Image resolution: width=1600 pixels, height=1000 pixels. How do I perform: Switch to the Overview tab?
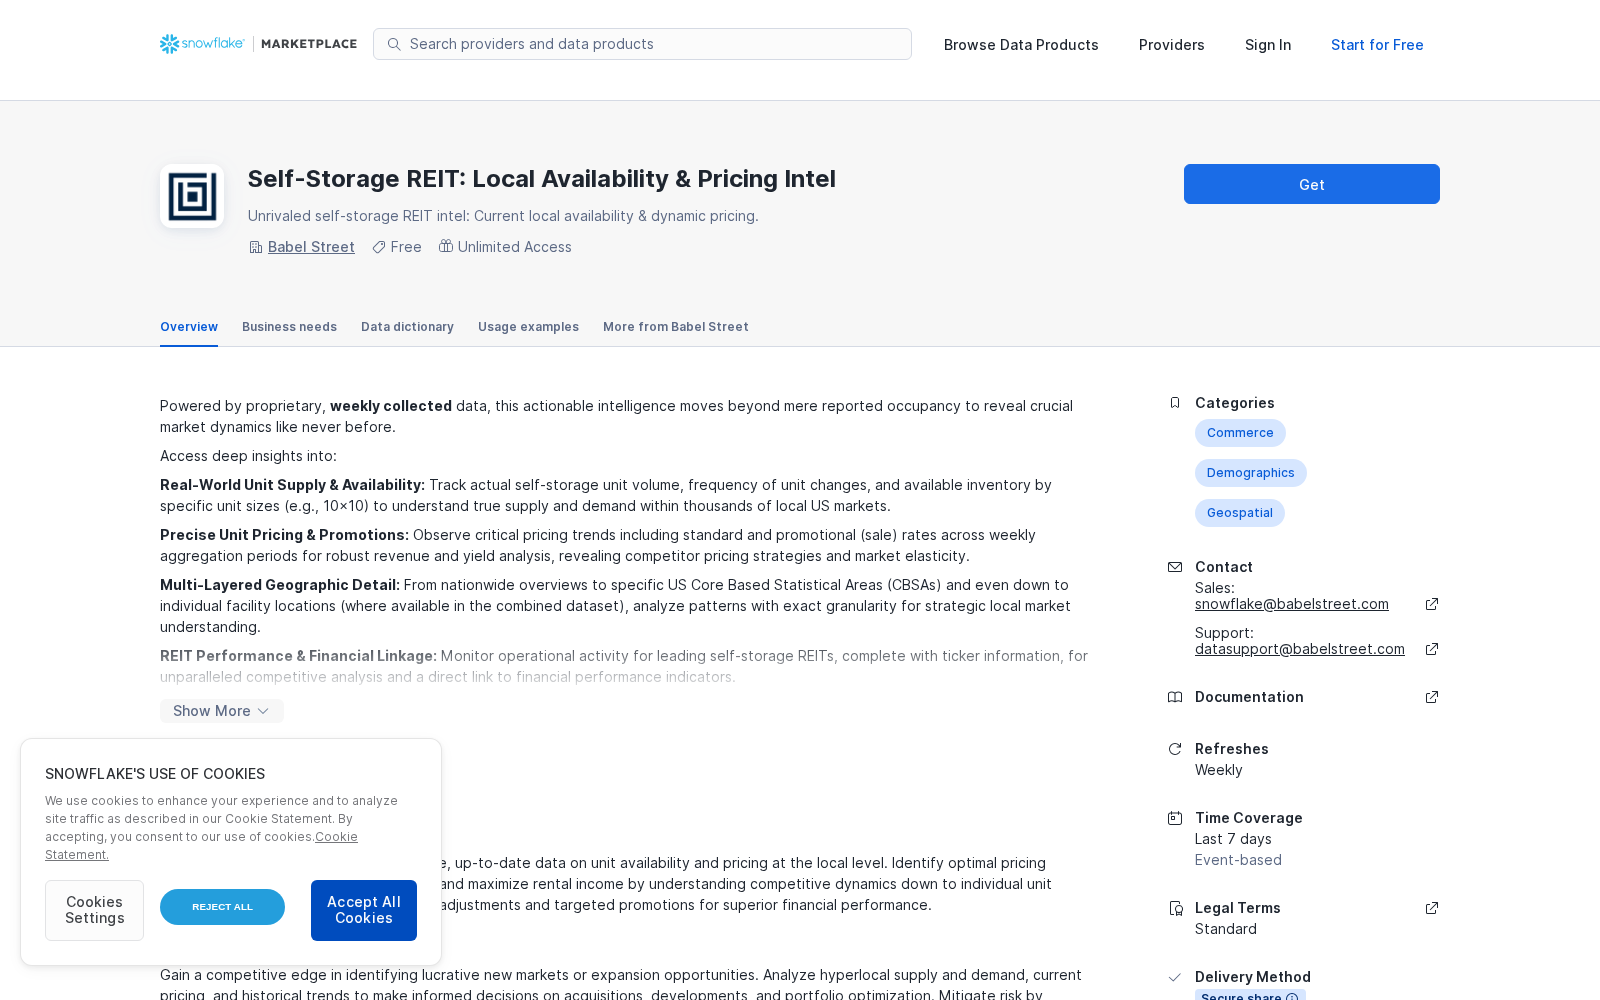pyautogui.click(x=189, y=327)
